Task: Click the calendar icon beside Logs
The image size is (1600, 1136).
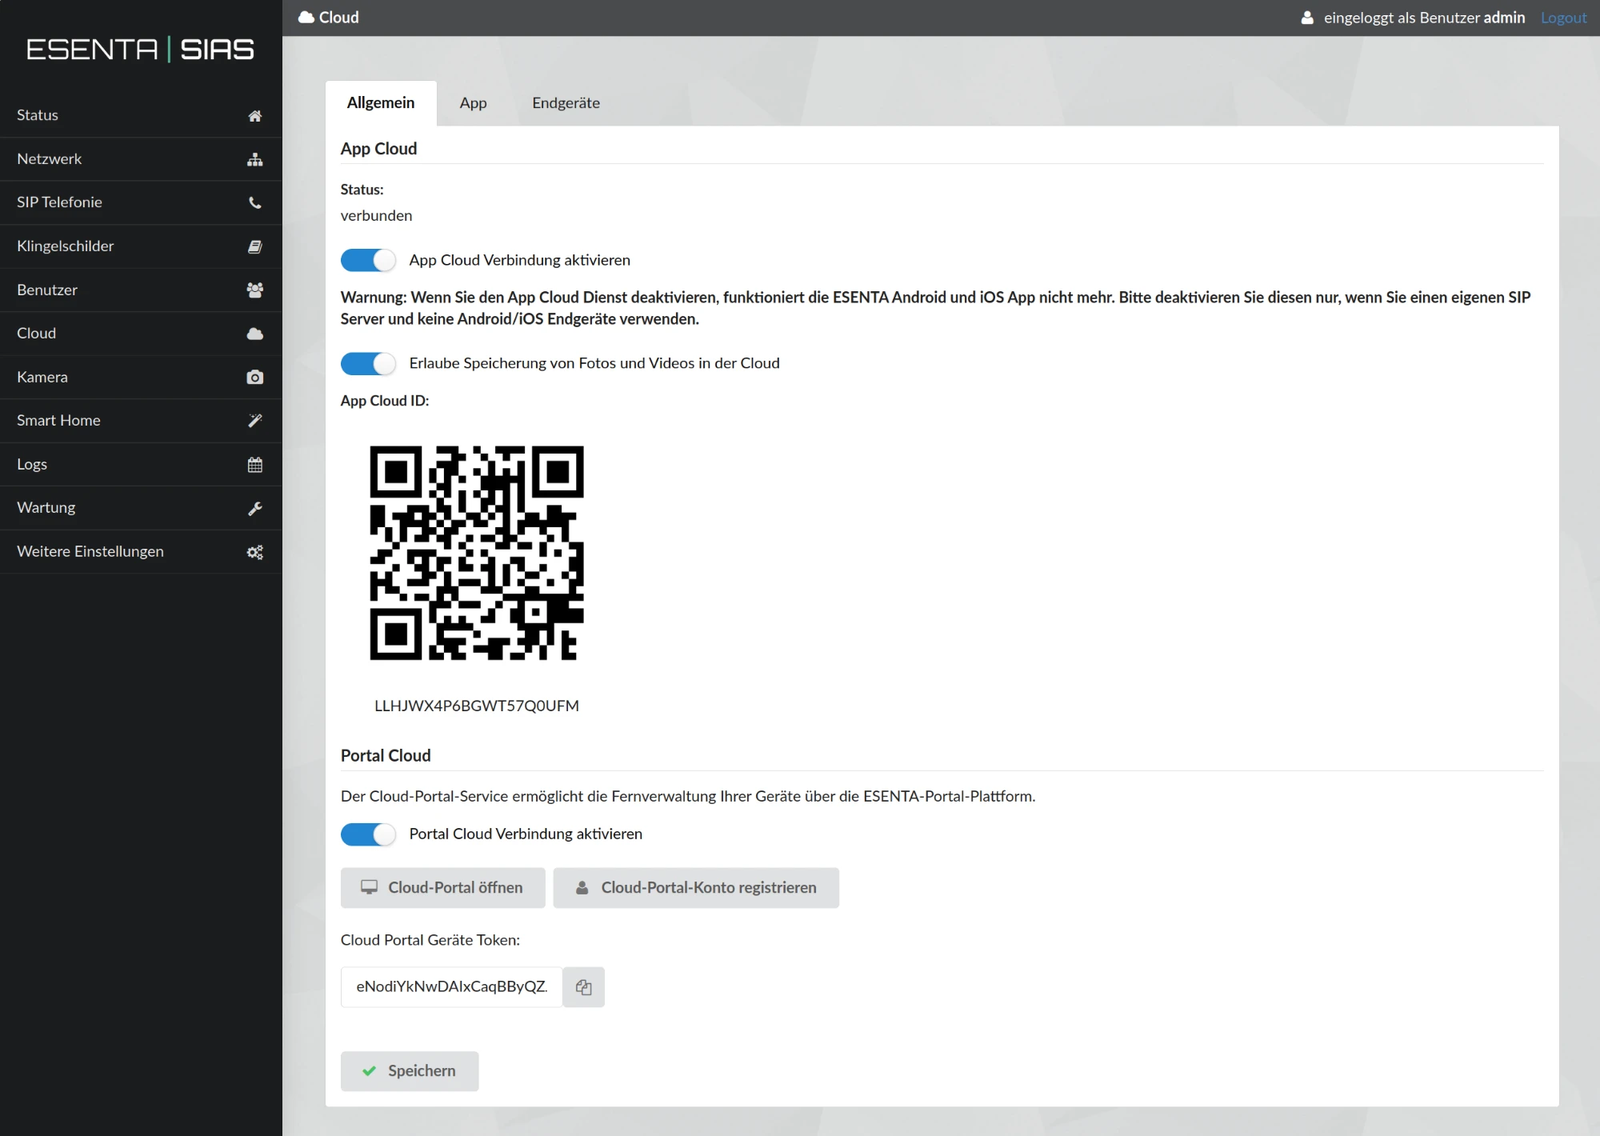Action: click(x=255, y=465)
